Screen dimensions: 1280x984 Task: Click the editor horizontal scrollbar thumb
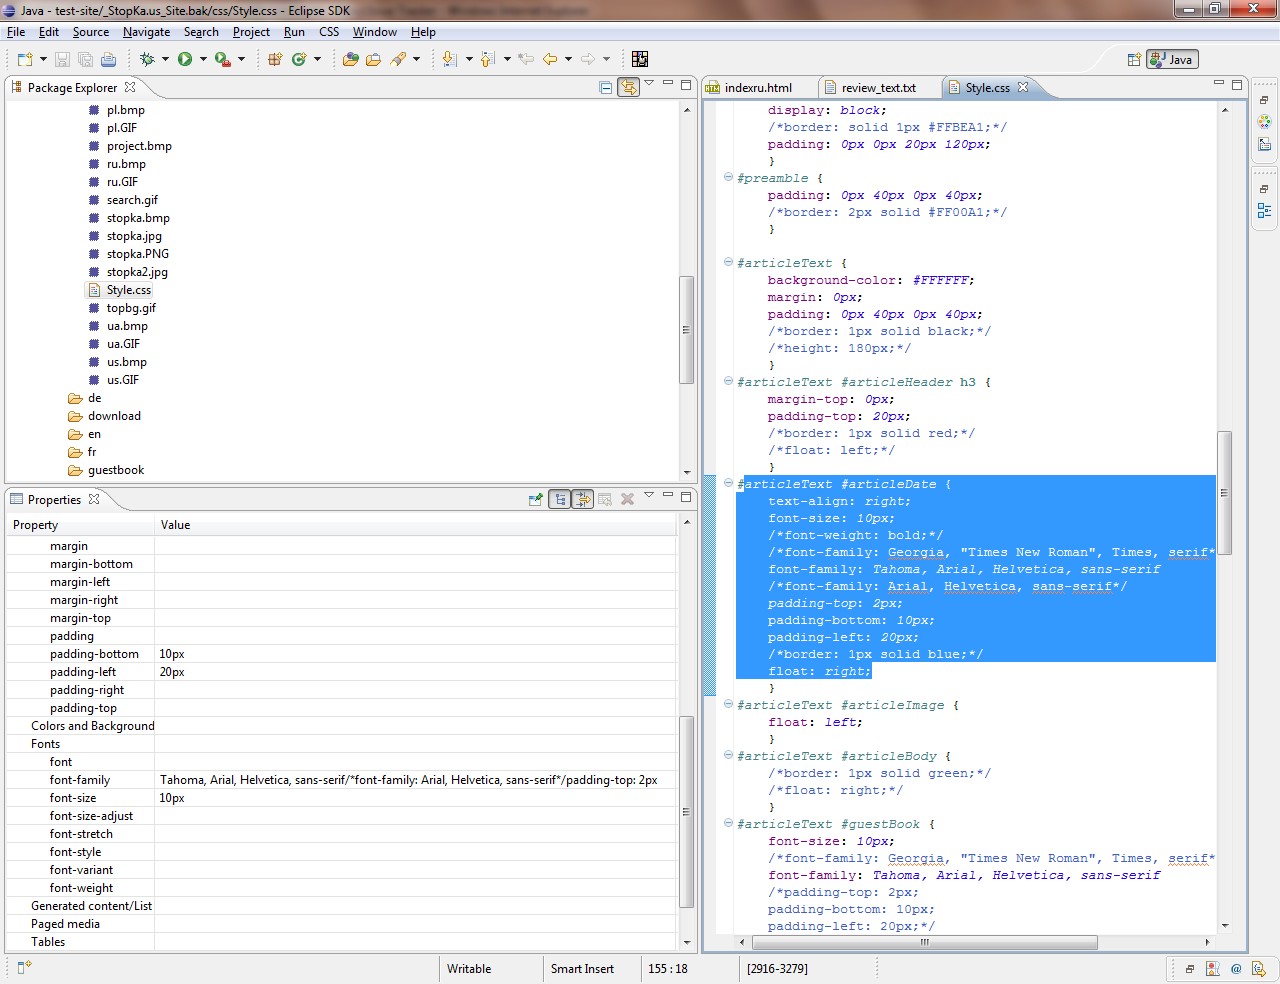point(924,942)
